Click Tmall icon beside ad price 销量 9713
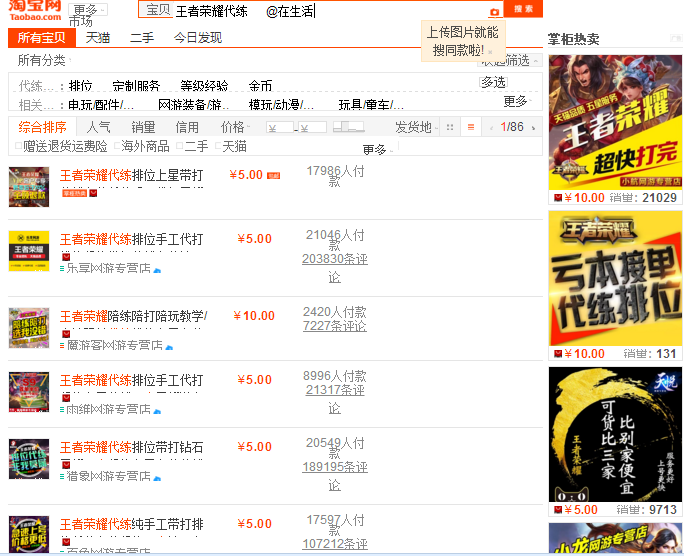Screen dimensions: 684x556 click(557, 510)
